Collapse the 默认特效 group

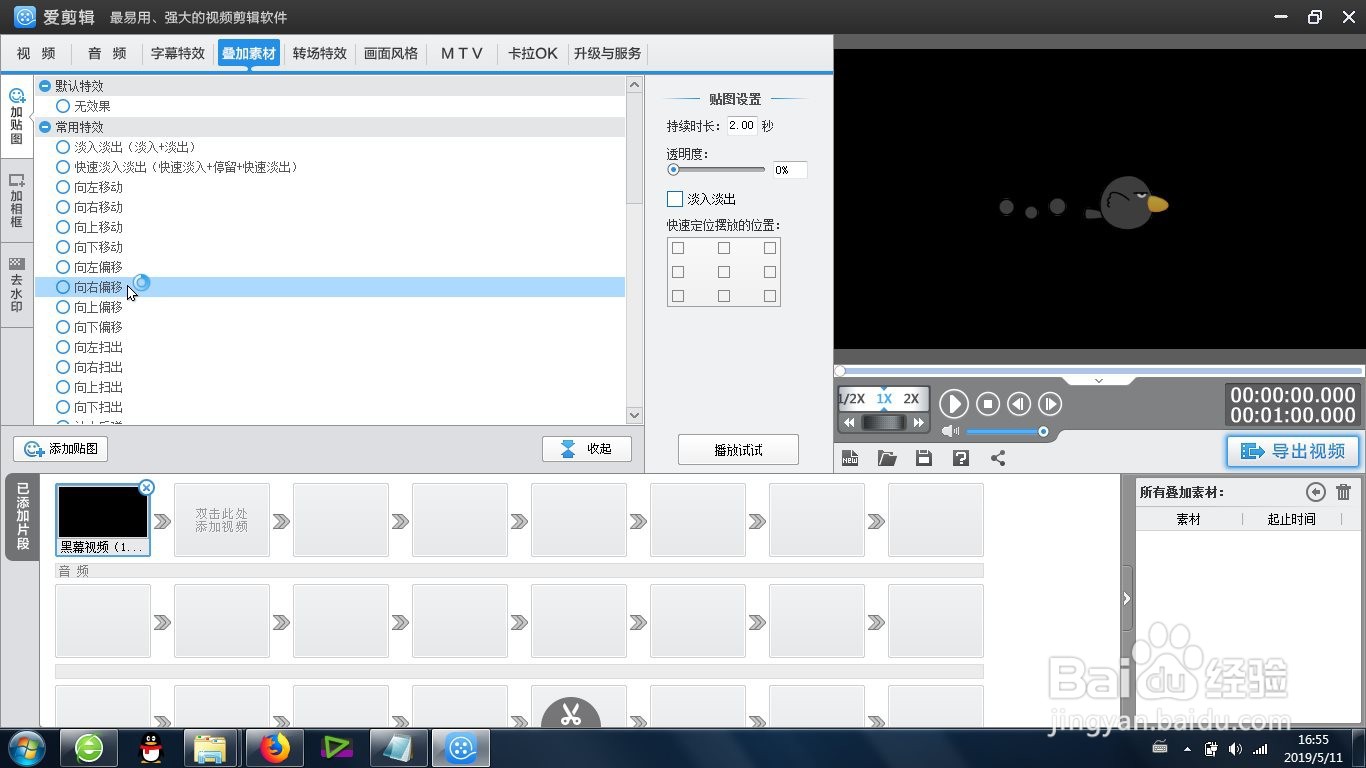click(45, 87)
